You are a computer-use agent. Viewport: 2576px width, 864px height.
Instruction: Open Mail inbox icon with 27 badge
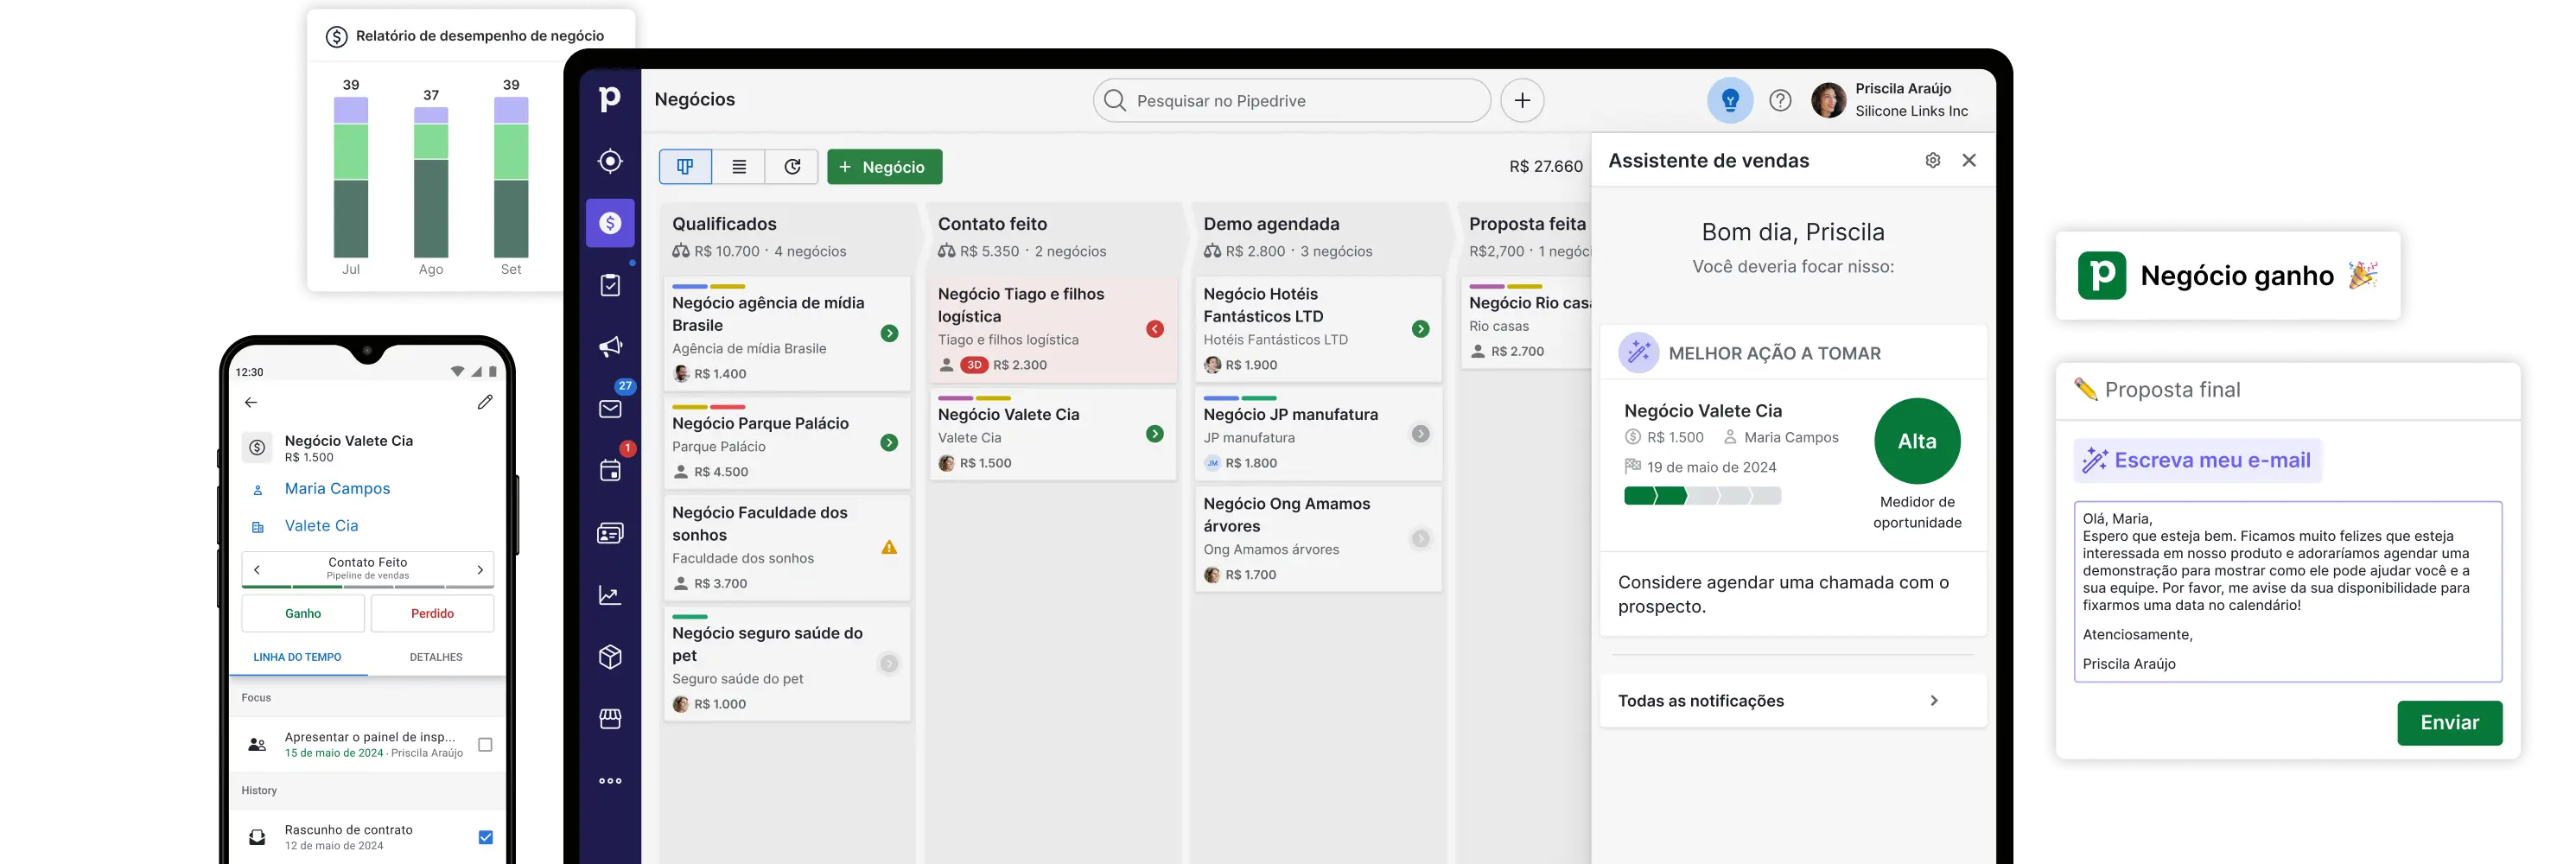(x=610, y=408)
